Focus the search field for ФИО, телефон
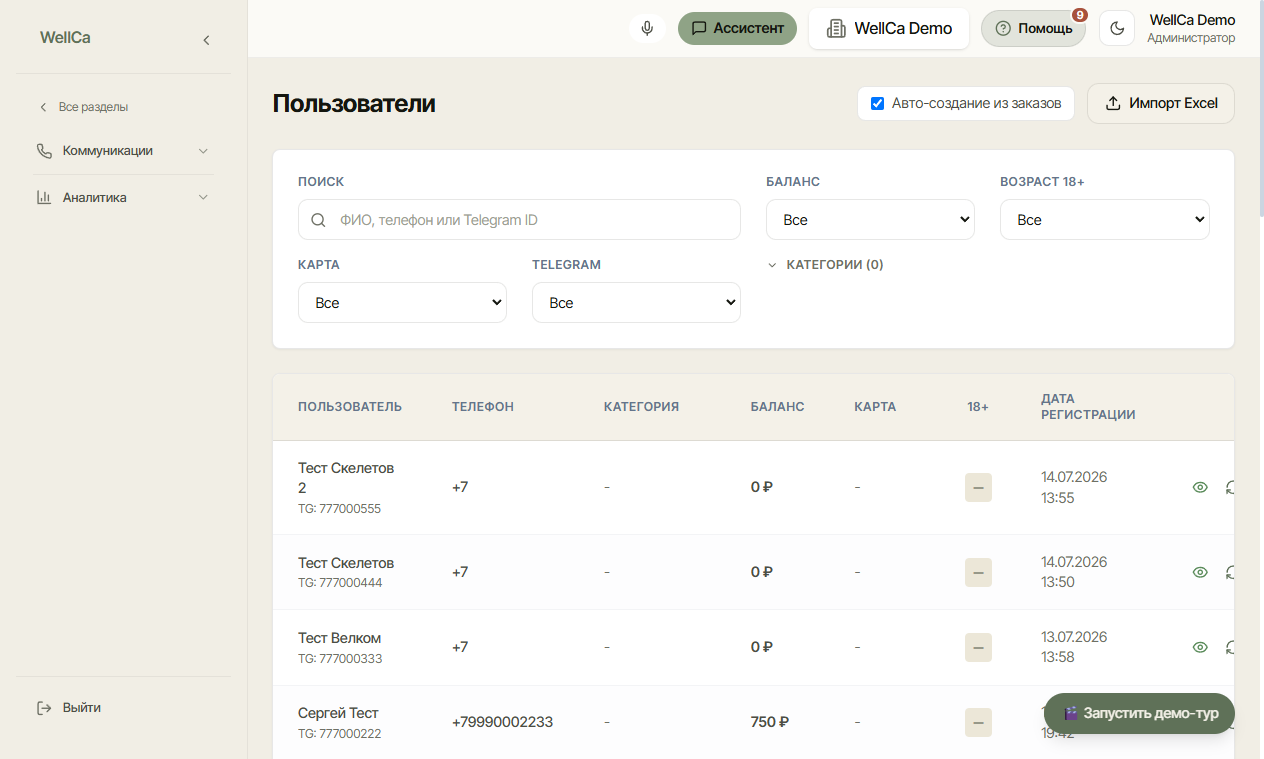 pos(519,220)
